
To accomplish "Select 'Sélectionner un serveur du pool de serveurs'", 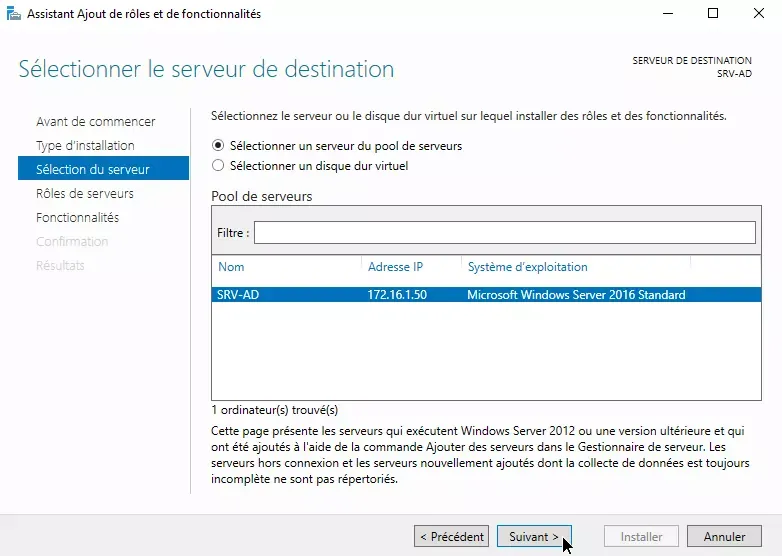I will coord(219,146).
